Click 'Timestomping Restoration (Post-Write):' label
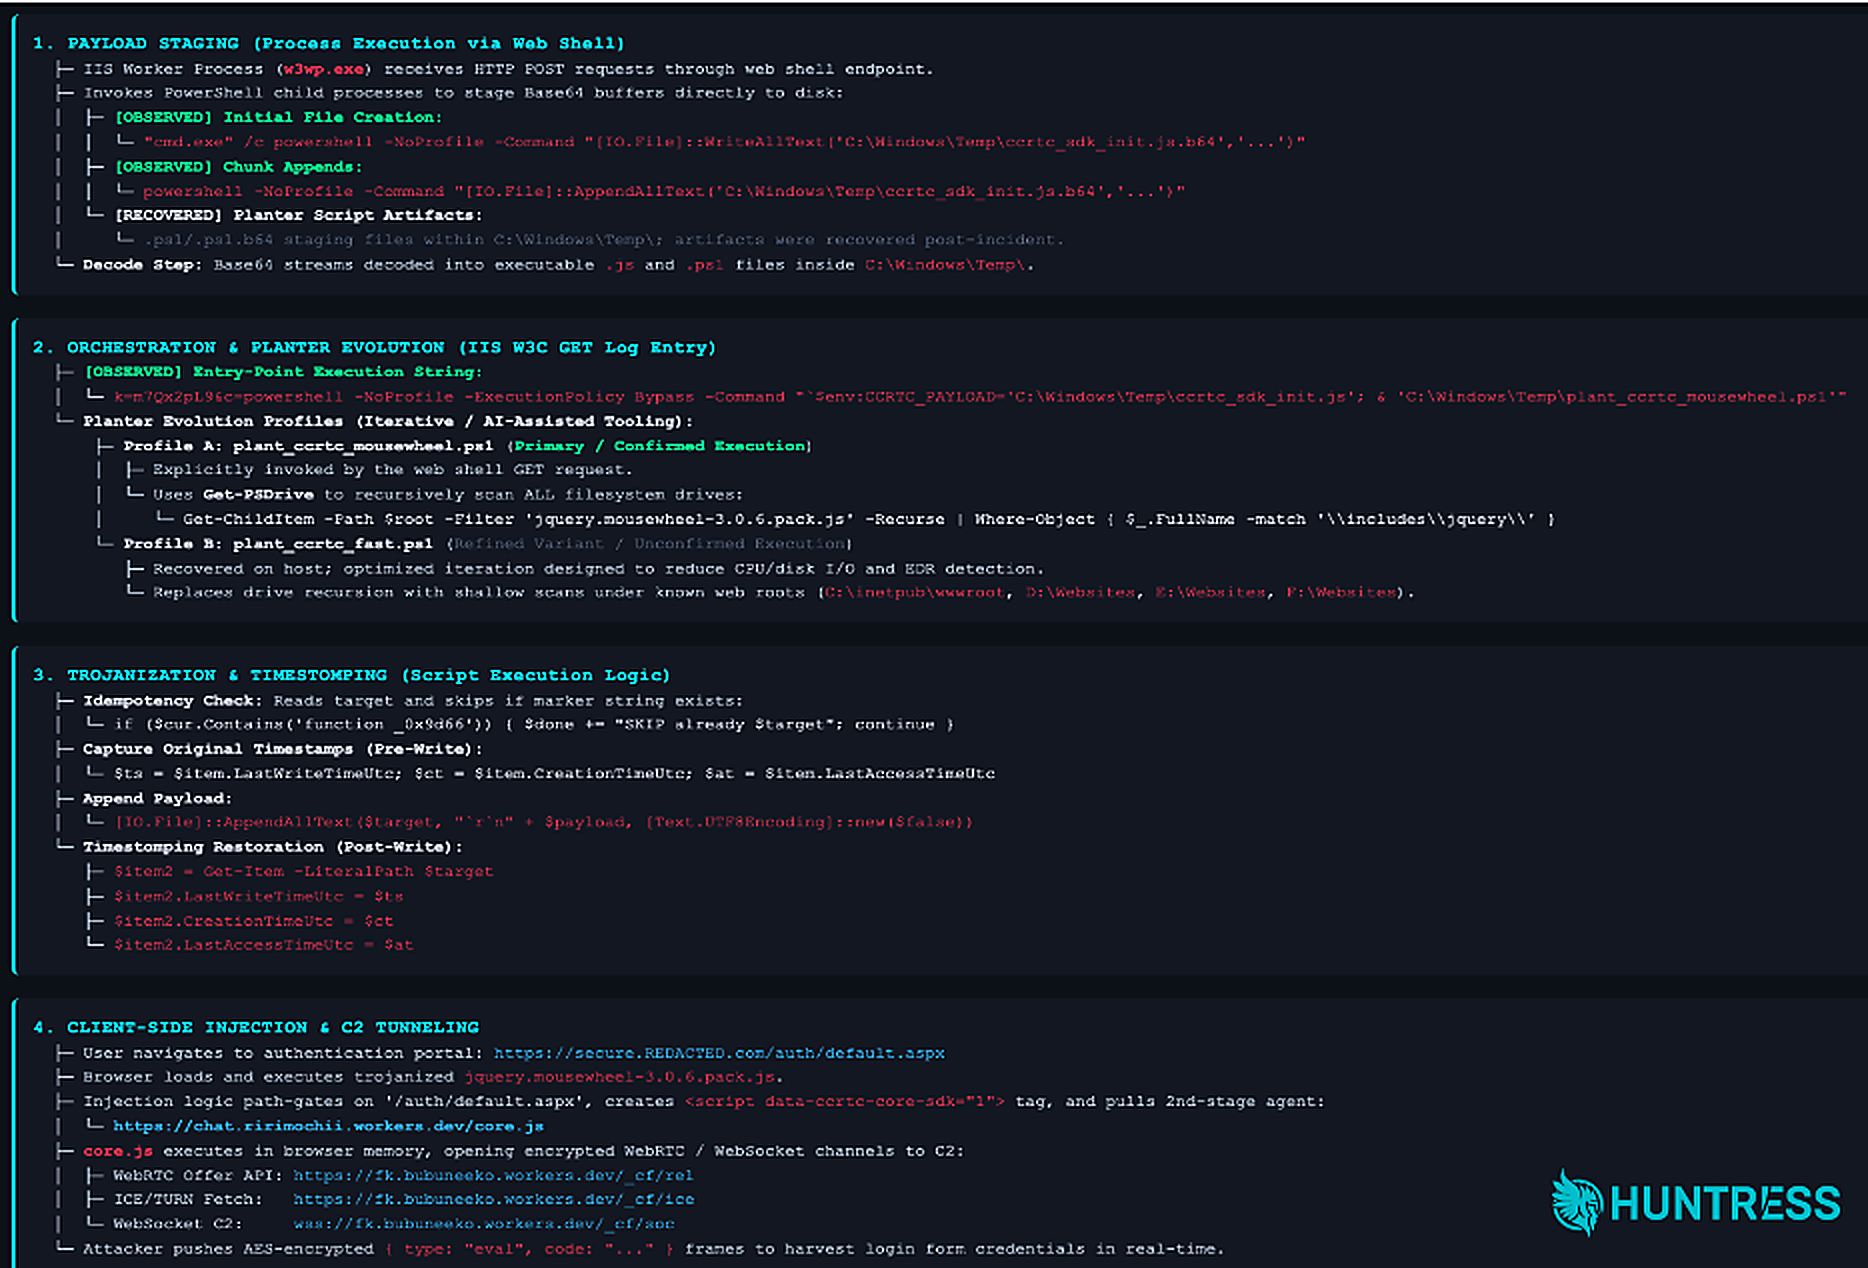Image resolution: width=1868 pixels, height=1268 pixels. tap(273, 847)
